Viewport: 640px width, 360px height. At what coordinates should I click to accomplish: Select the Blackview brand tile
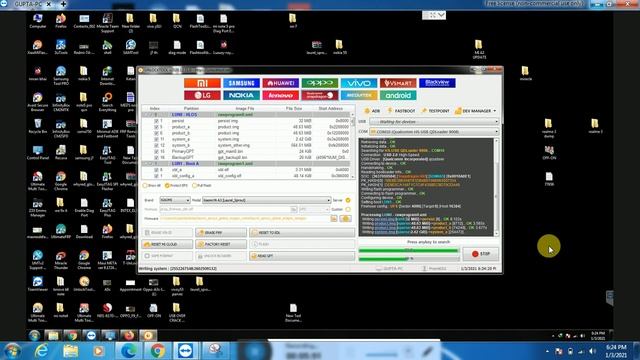(437, 83)
